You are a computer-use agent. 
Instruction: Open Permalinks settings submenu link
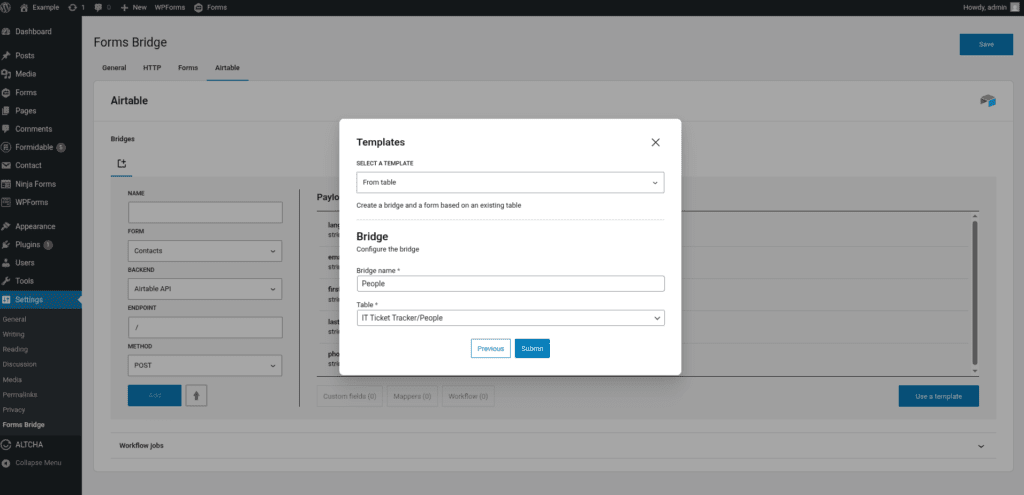click(x=19, y=394)
